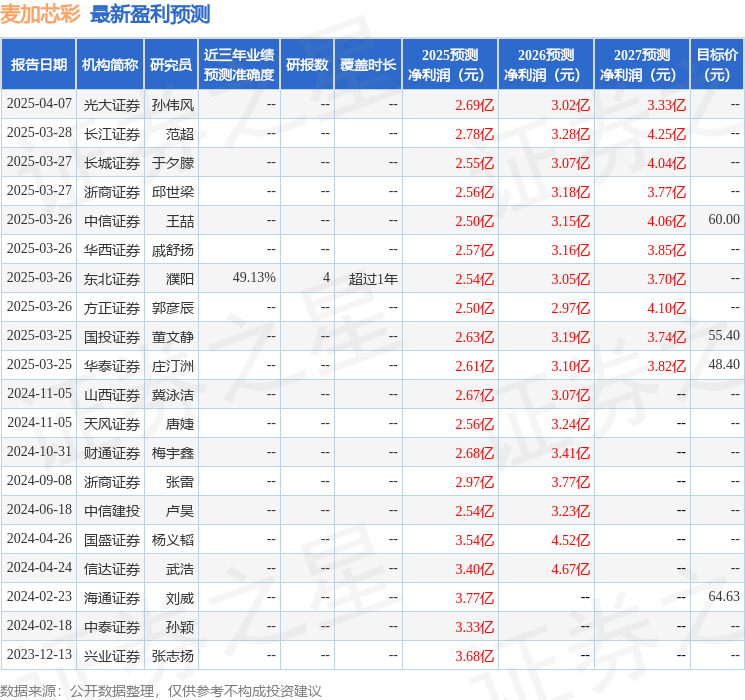
Task: Click the 目标价 column header
Action: [717, 65]
